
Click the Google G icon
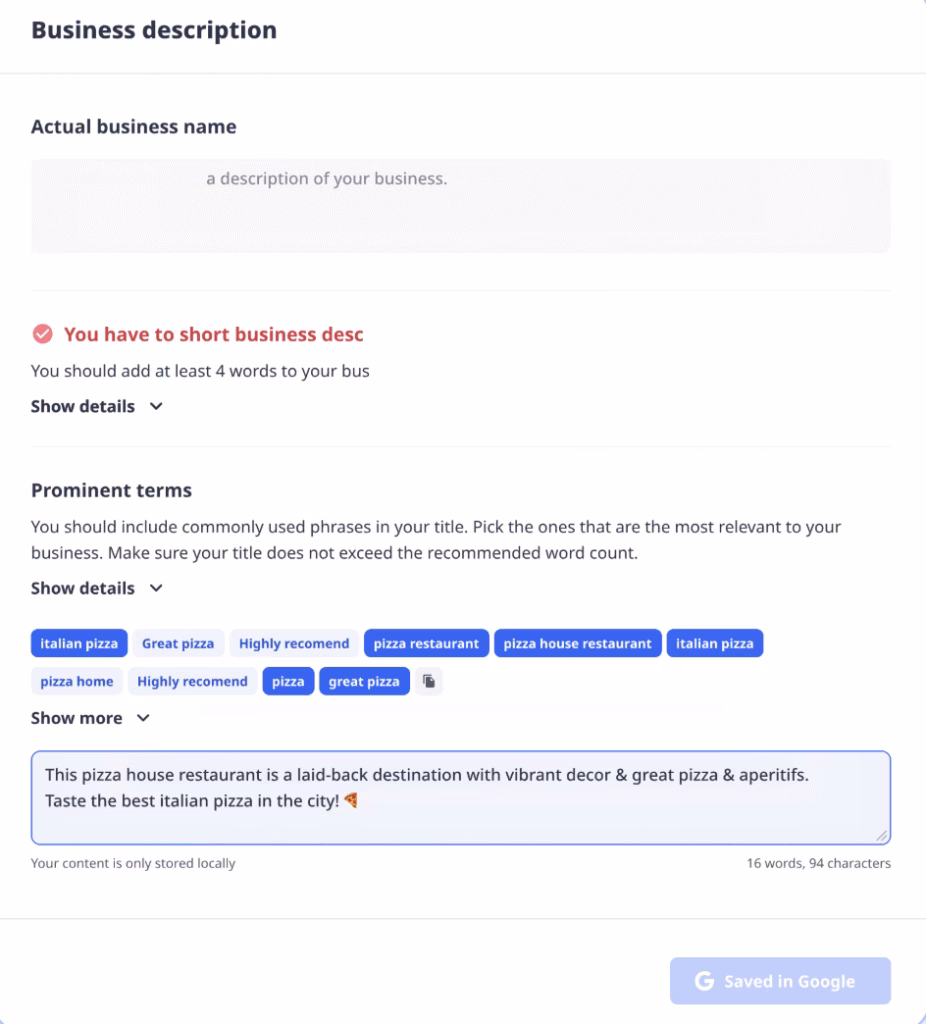coord(703,981)
